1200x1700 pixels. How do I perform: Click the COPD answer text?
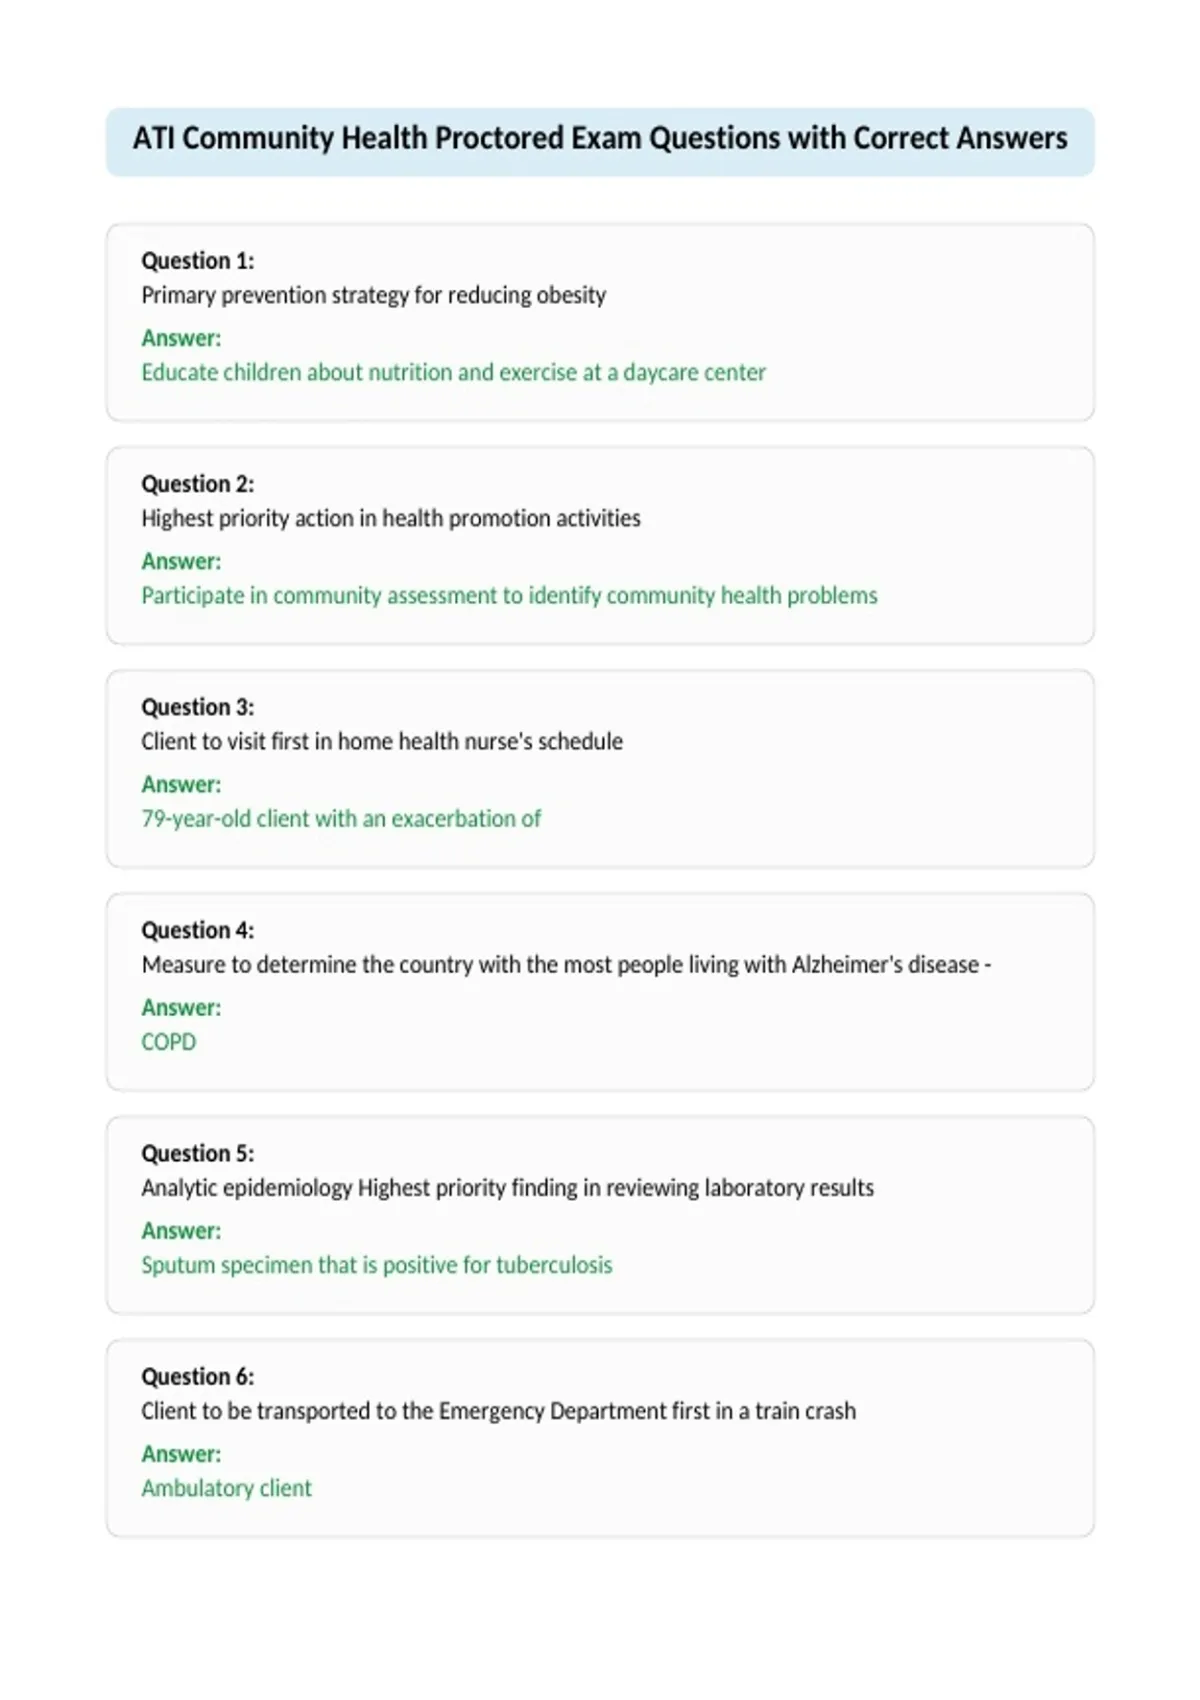pos(169,1042)
